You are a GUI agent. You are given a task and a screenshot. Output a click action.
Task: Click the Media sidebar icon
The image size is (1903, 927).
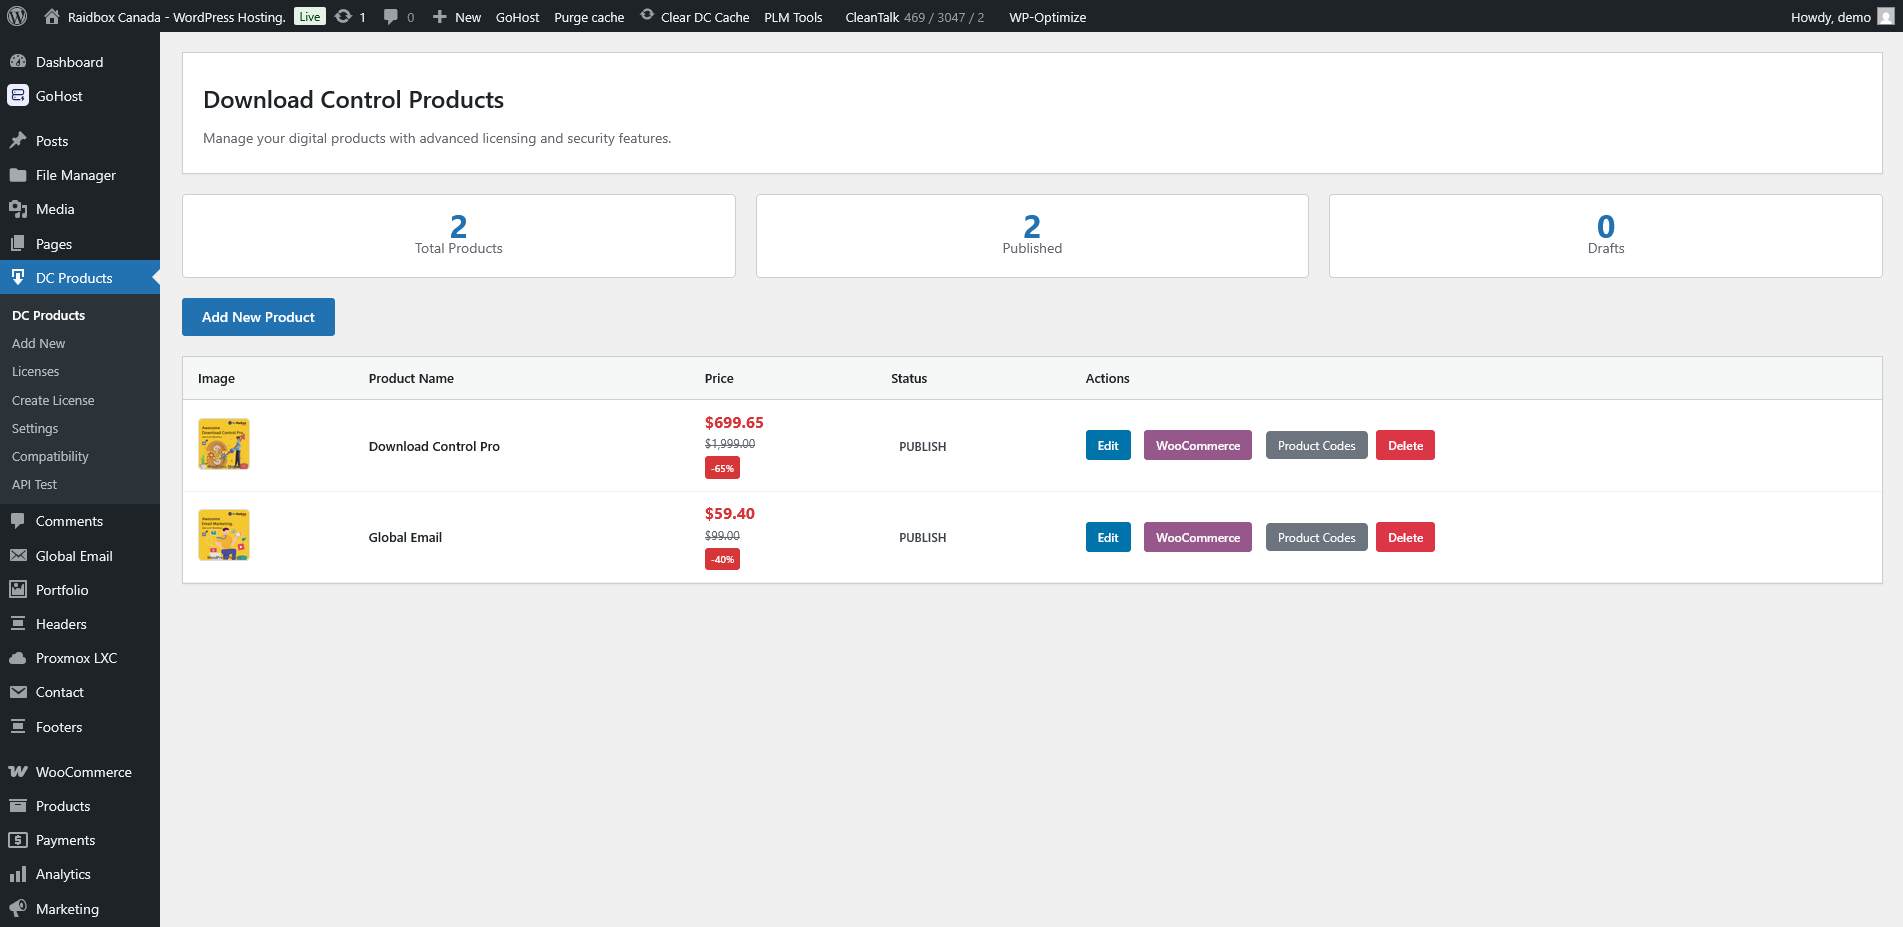click(18, 208)
